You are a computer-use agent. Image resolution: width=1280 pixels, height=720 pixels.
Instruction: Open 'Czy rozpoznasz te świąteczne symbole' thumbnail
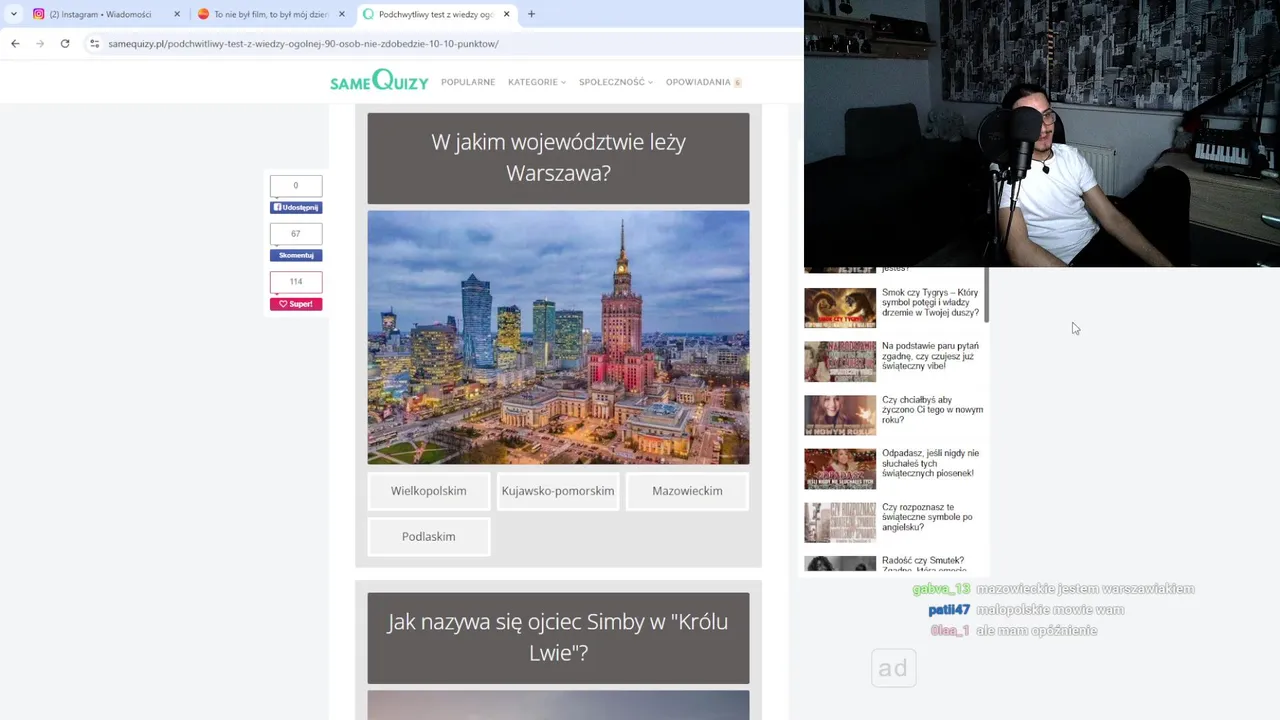pos(840,522)
